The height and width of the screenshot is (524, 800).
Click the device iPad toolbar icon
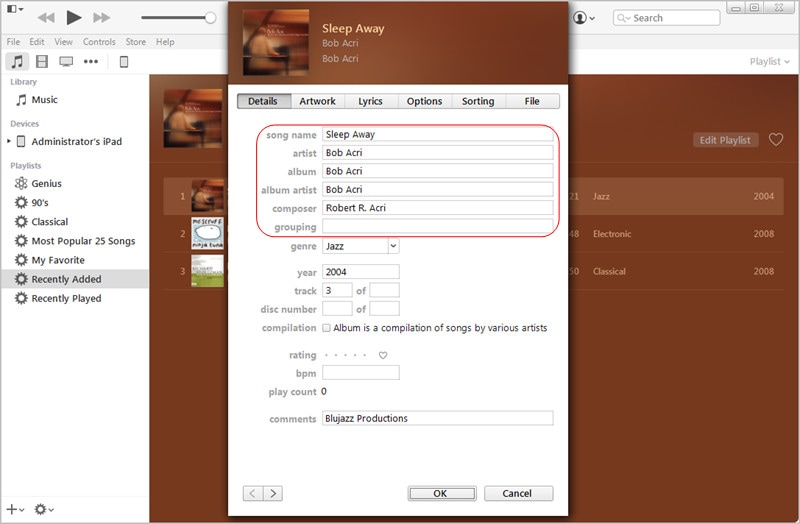point(123,62)
